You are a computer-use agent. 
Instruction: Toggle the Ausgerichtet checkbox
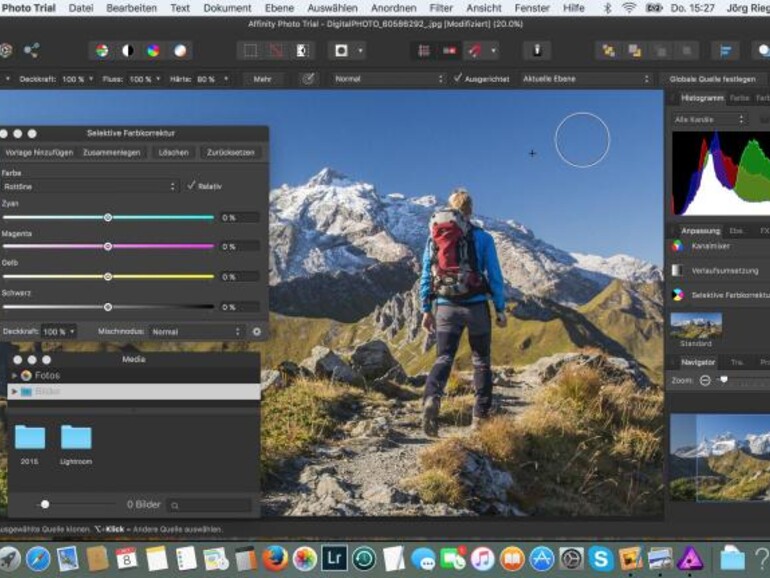[x=458, y=78]
